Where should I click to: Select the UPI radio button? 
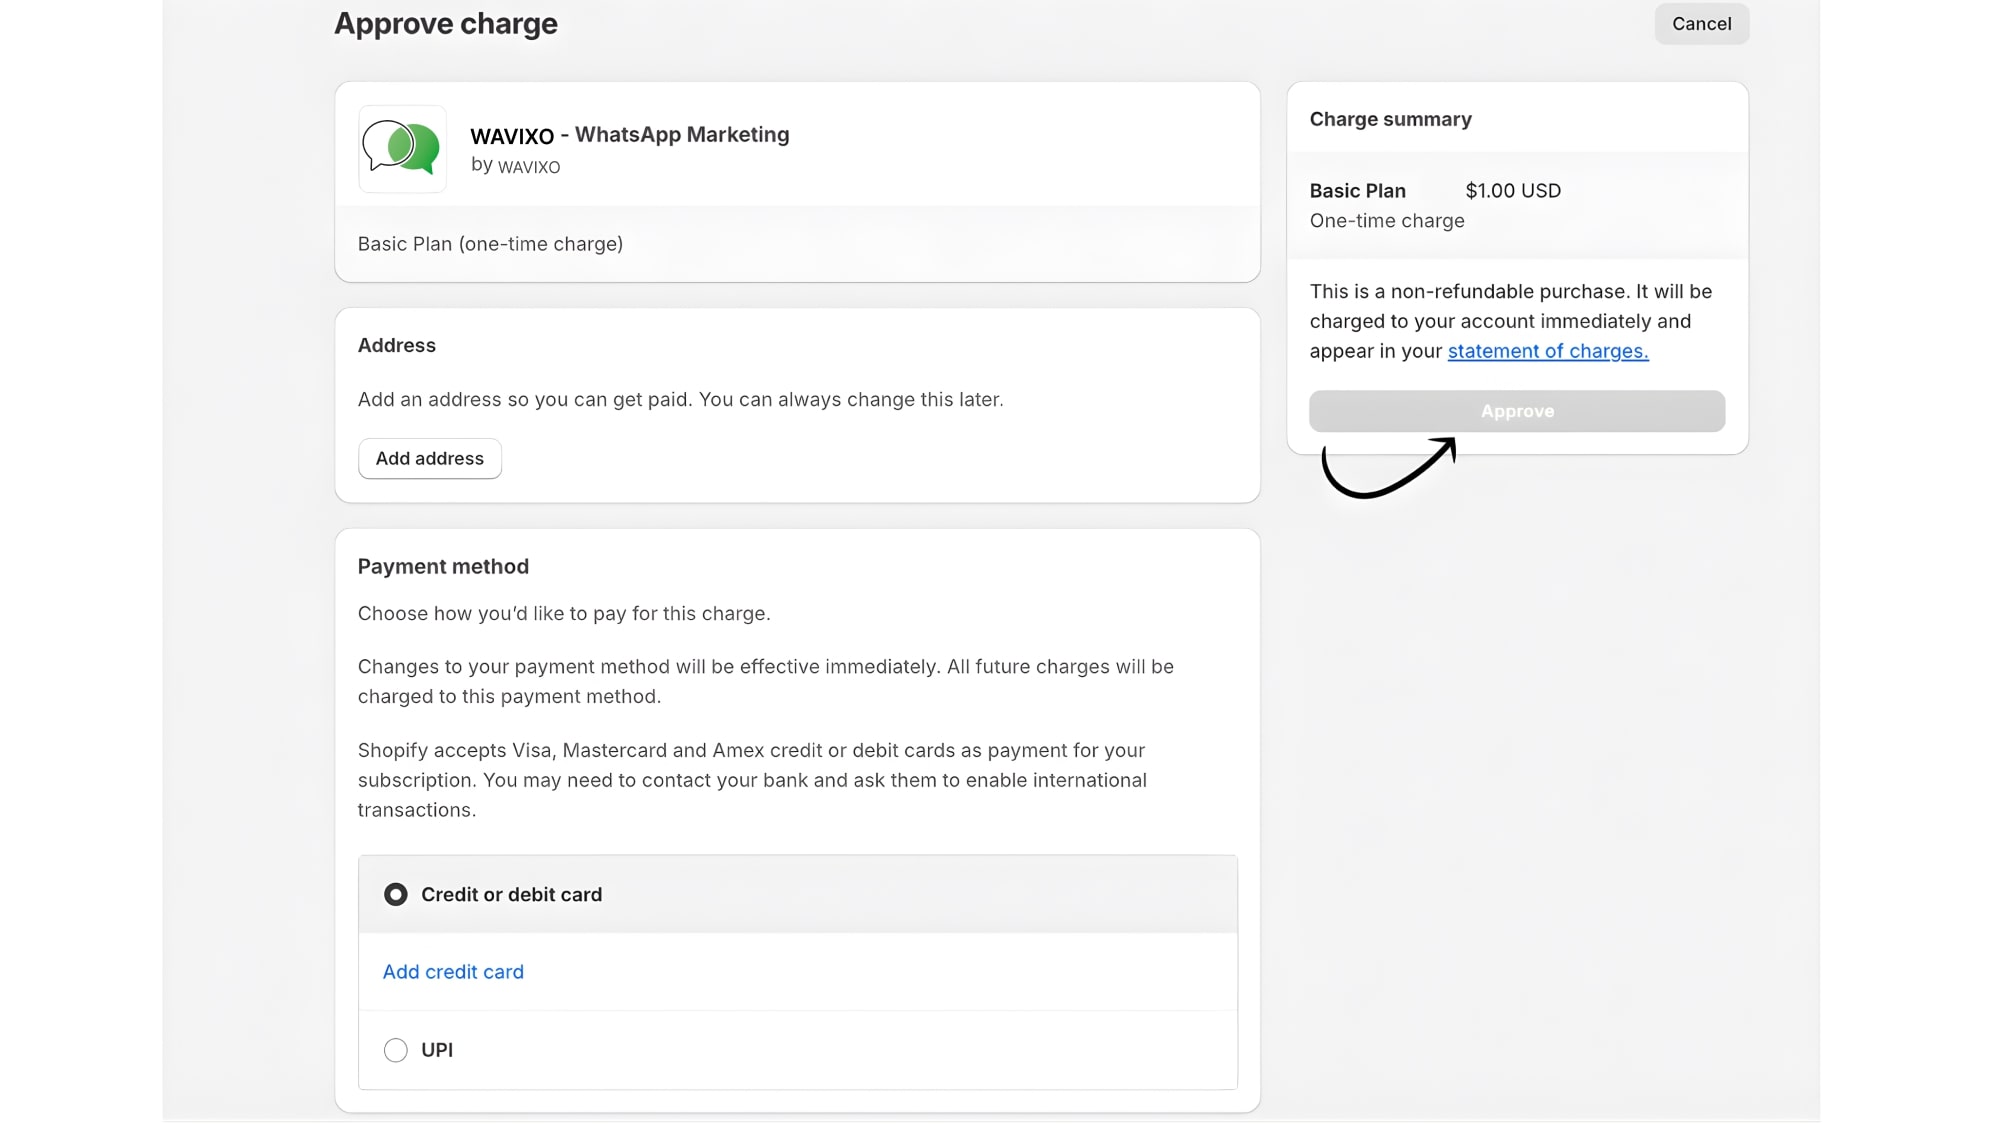[x=396, y=1050]
